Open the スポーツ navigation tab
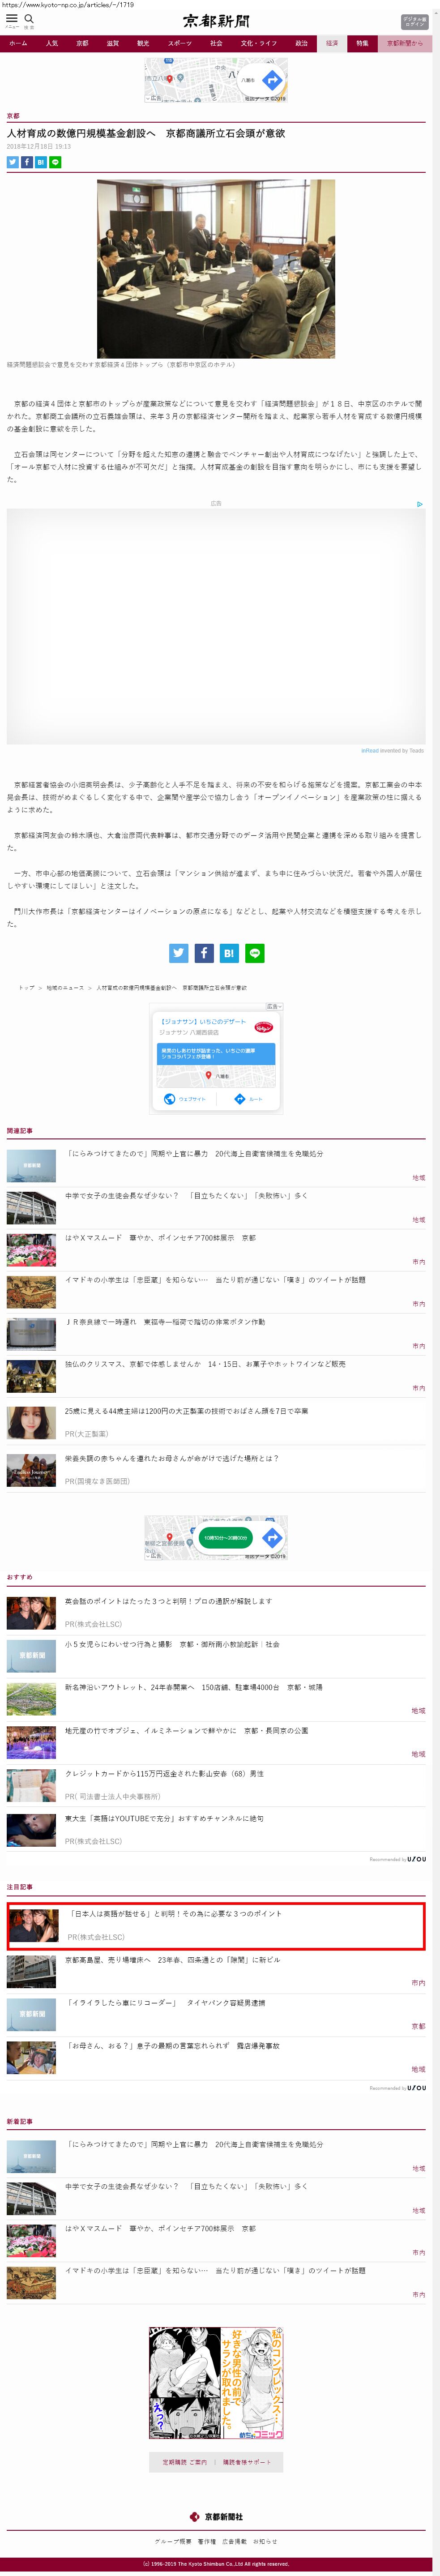 (x=179, y=44)
